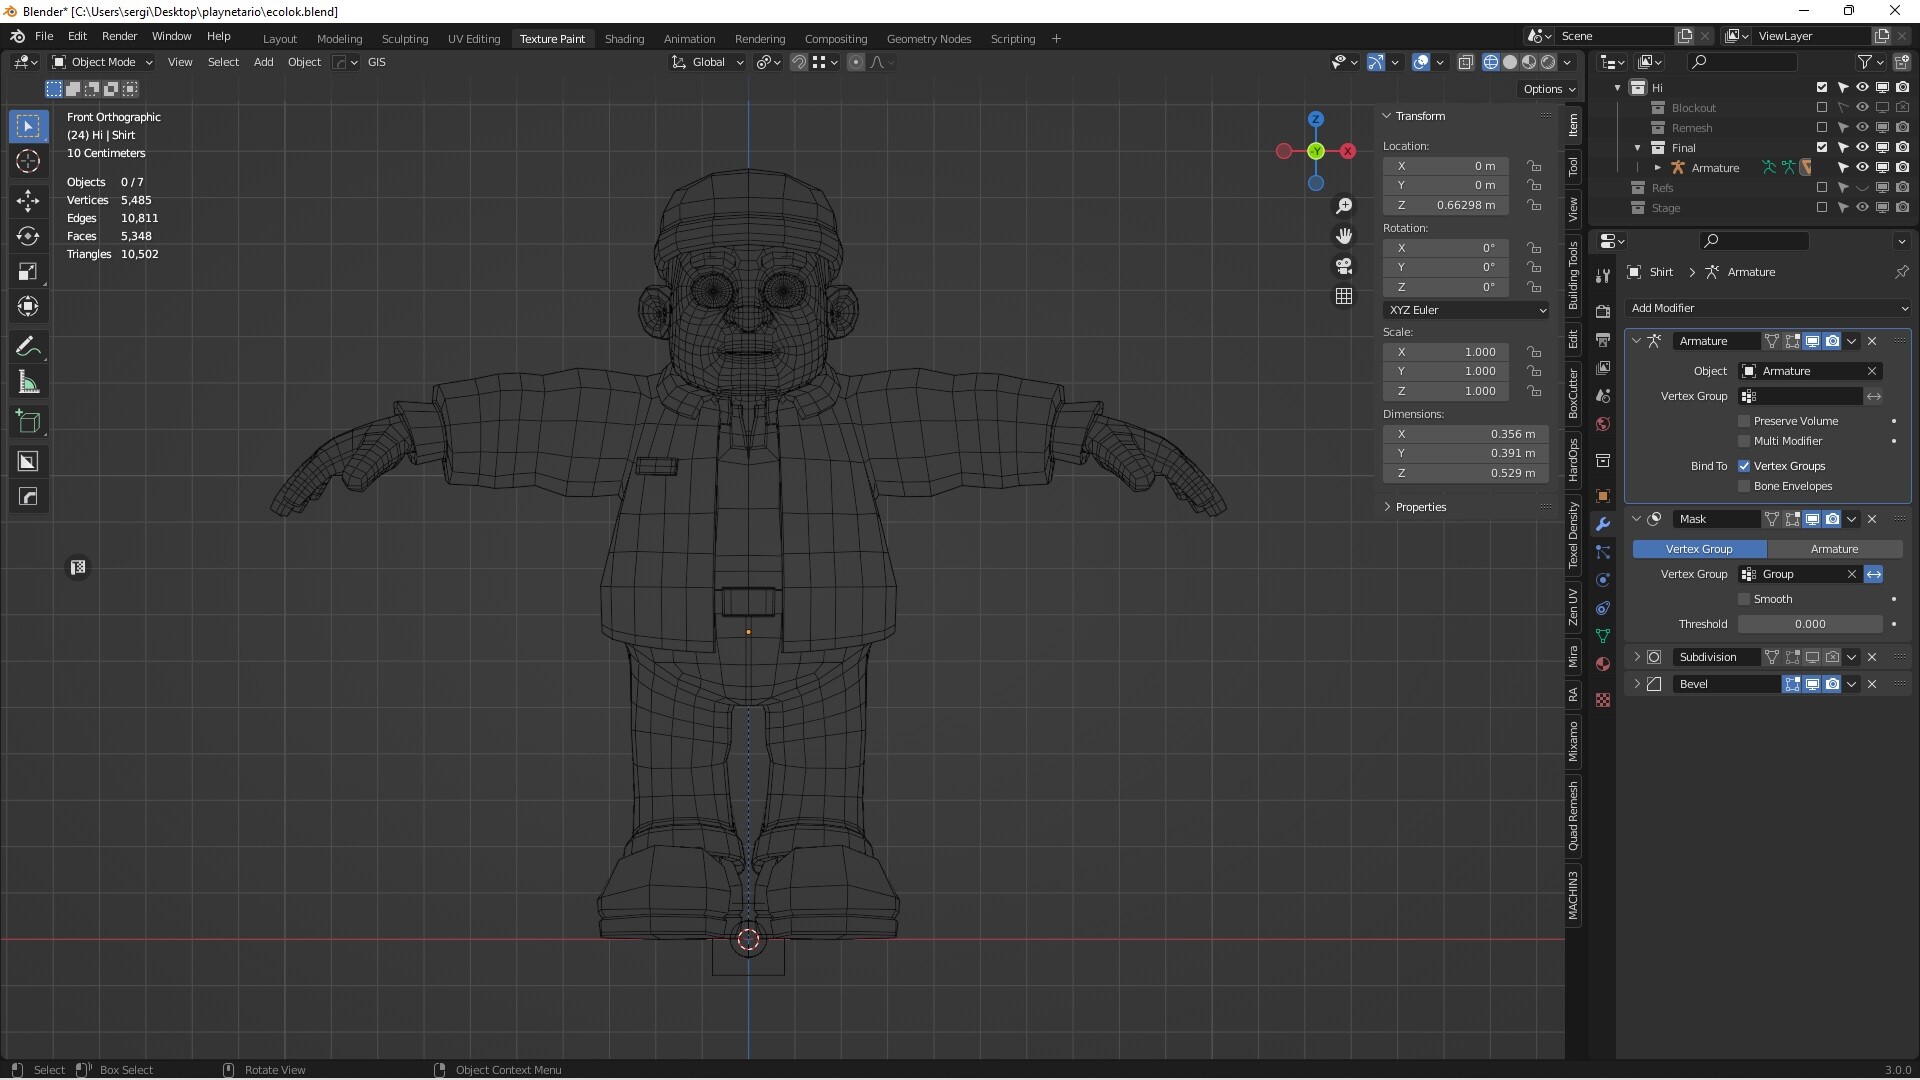Open the Render menu
Viewport: 1920px width, 1080px height.
[x=119, y=36]
